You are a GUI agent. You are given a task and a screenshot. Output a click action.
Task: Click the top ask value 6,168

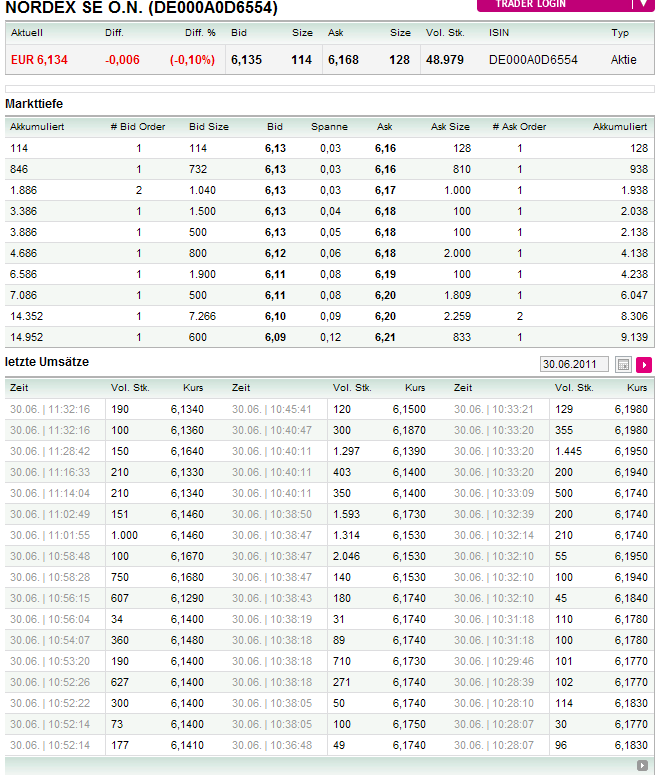[x=343, y=60]
